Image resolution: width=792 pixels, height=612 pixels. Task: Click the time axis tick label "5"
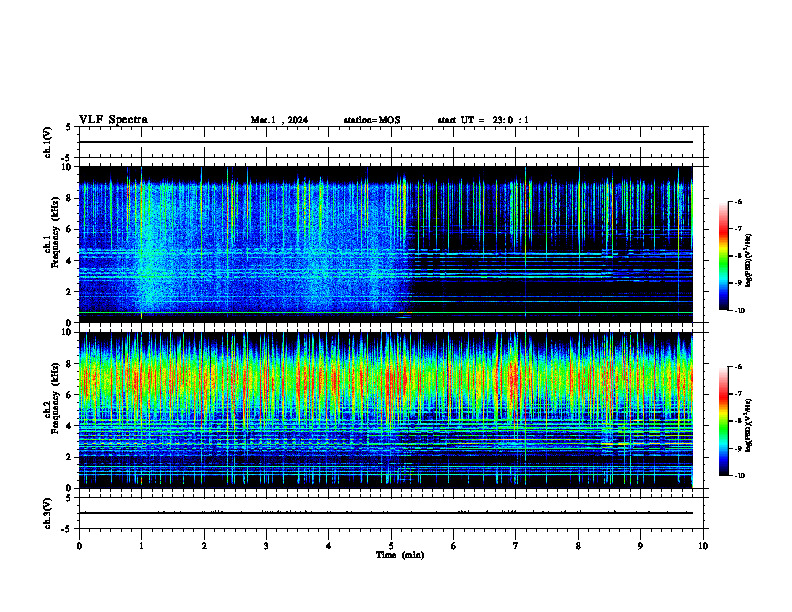point(391,546)
